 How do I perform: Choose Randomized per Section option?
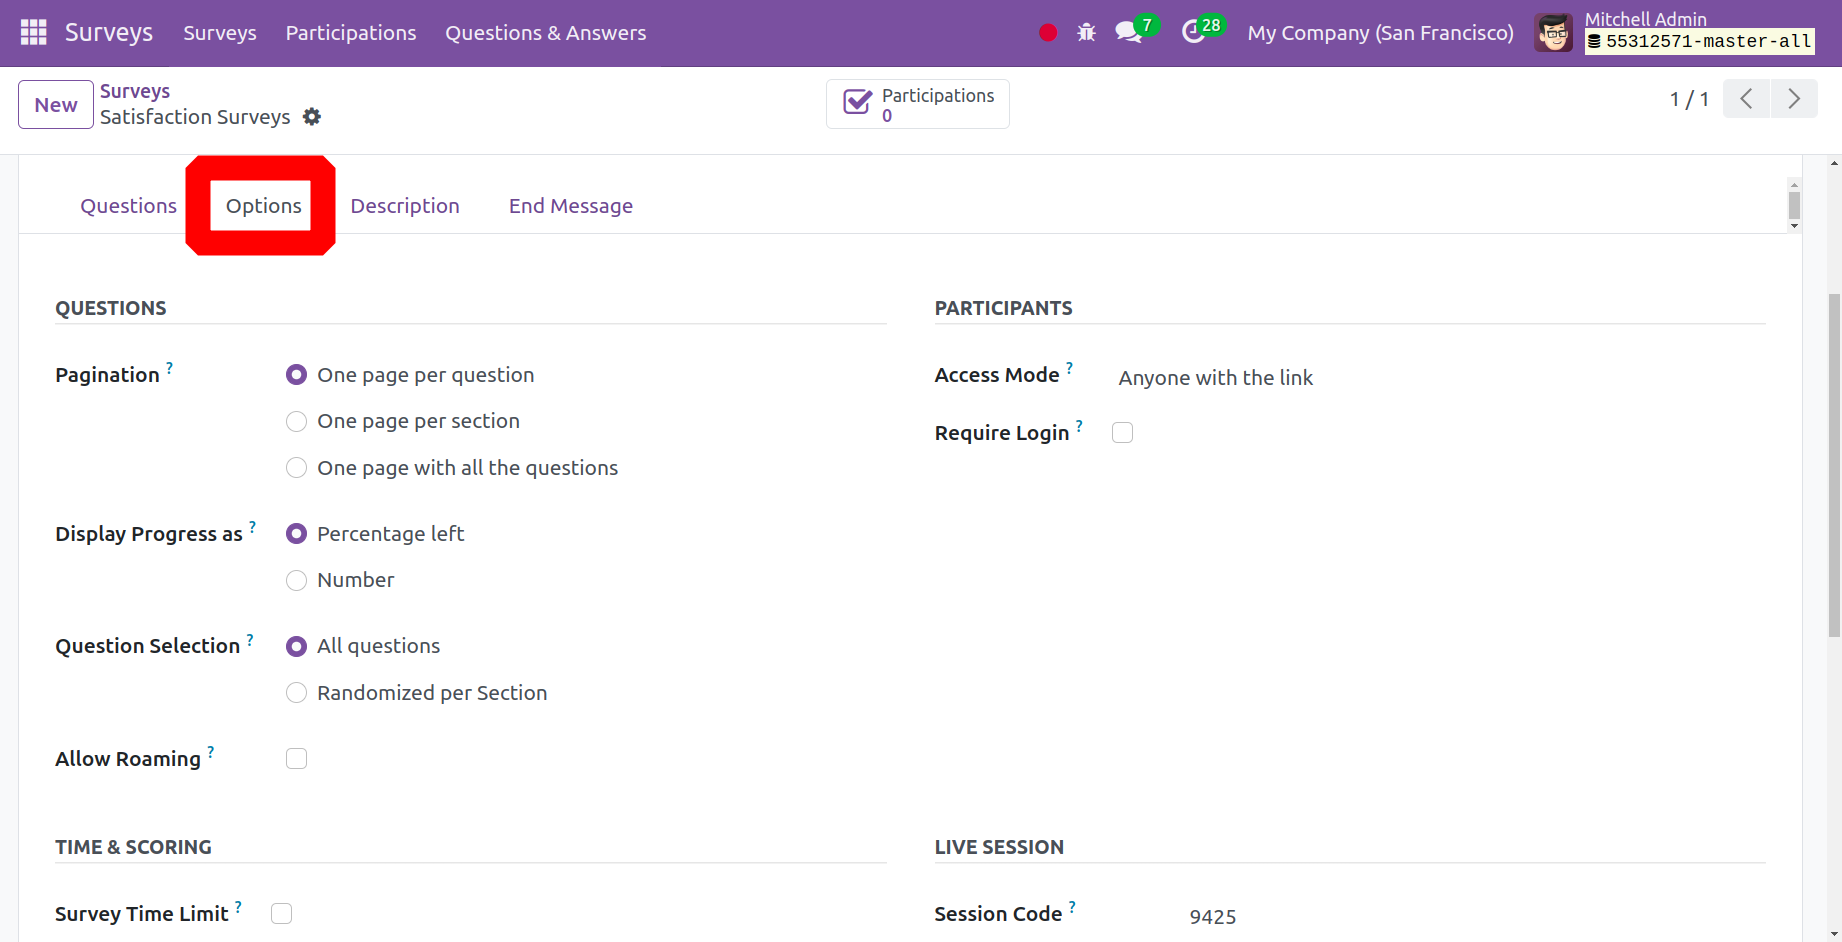click(x=296, y=693)
